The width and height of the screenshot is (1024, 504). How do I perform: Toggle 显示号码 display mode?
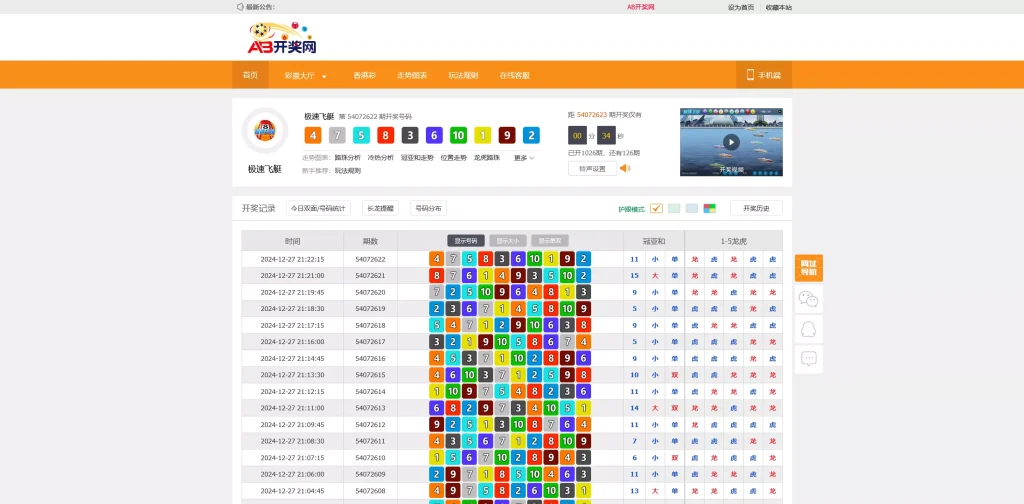(x=466, y=241)
